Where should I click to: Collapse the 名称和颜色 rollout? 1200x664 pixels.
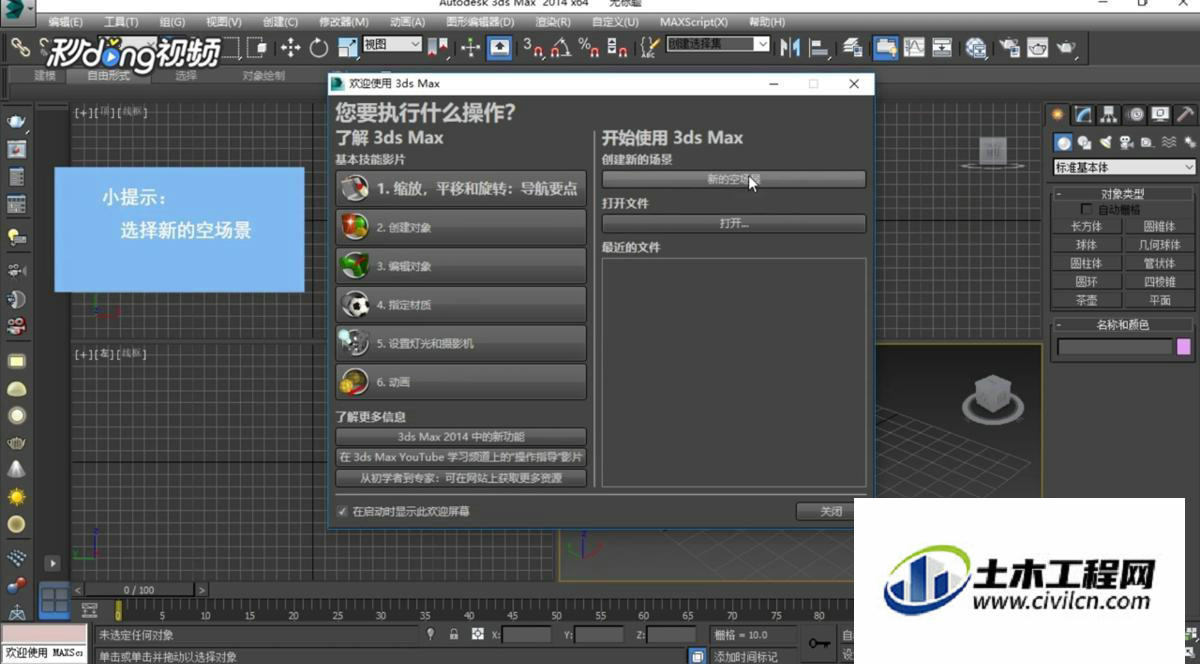click(1123, 325)
